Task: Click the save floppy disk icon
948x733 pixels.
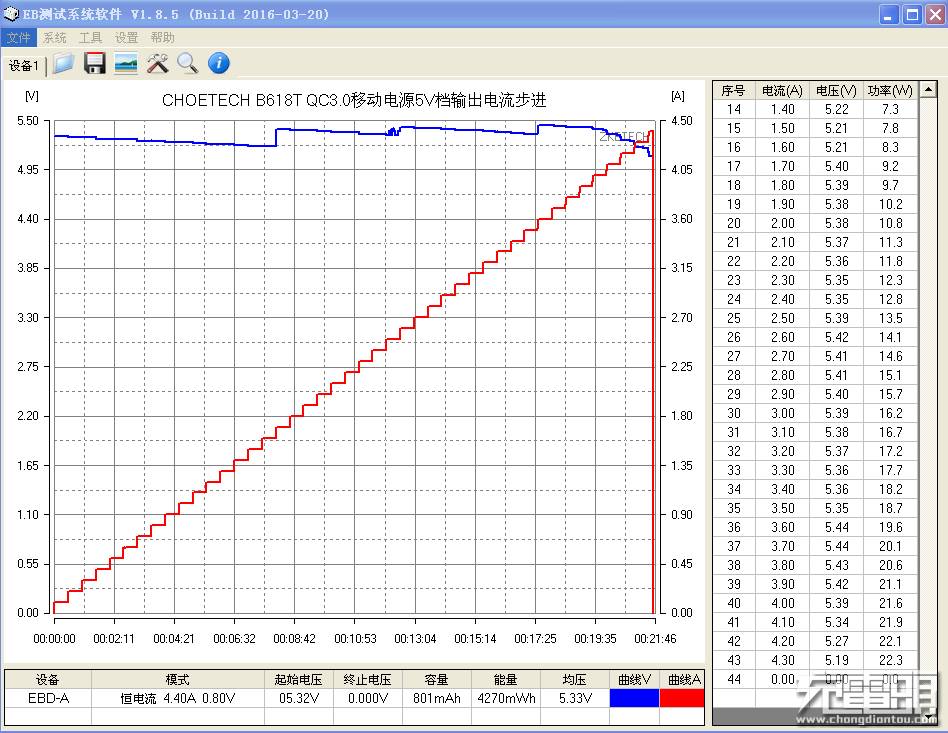Action: coord(94,63)
